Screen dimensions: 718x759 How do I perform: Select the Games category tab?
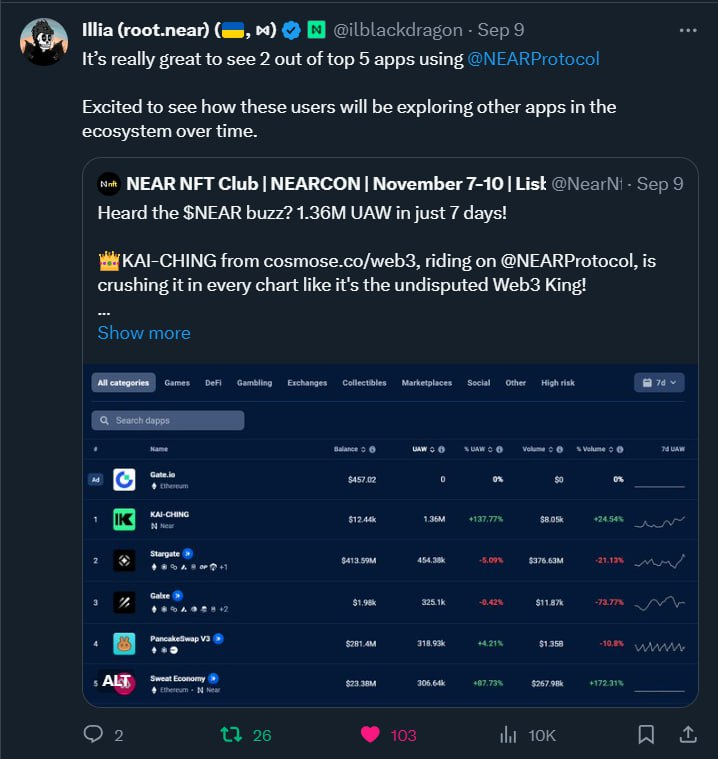coord(177,383)
